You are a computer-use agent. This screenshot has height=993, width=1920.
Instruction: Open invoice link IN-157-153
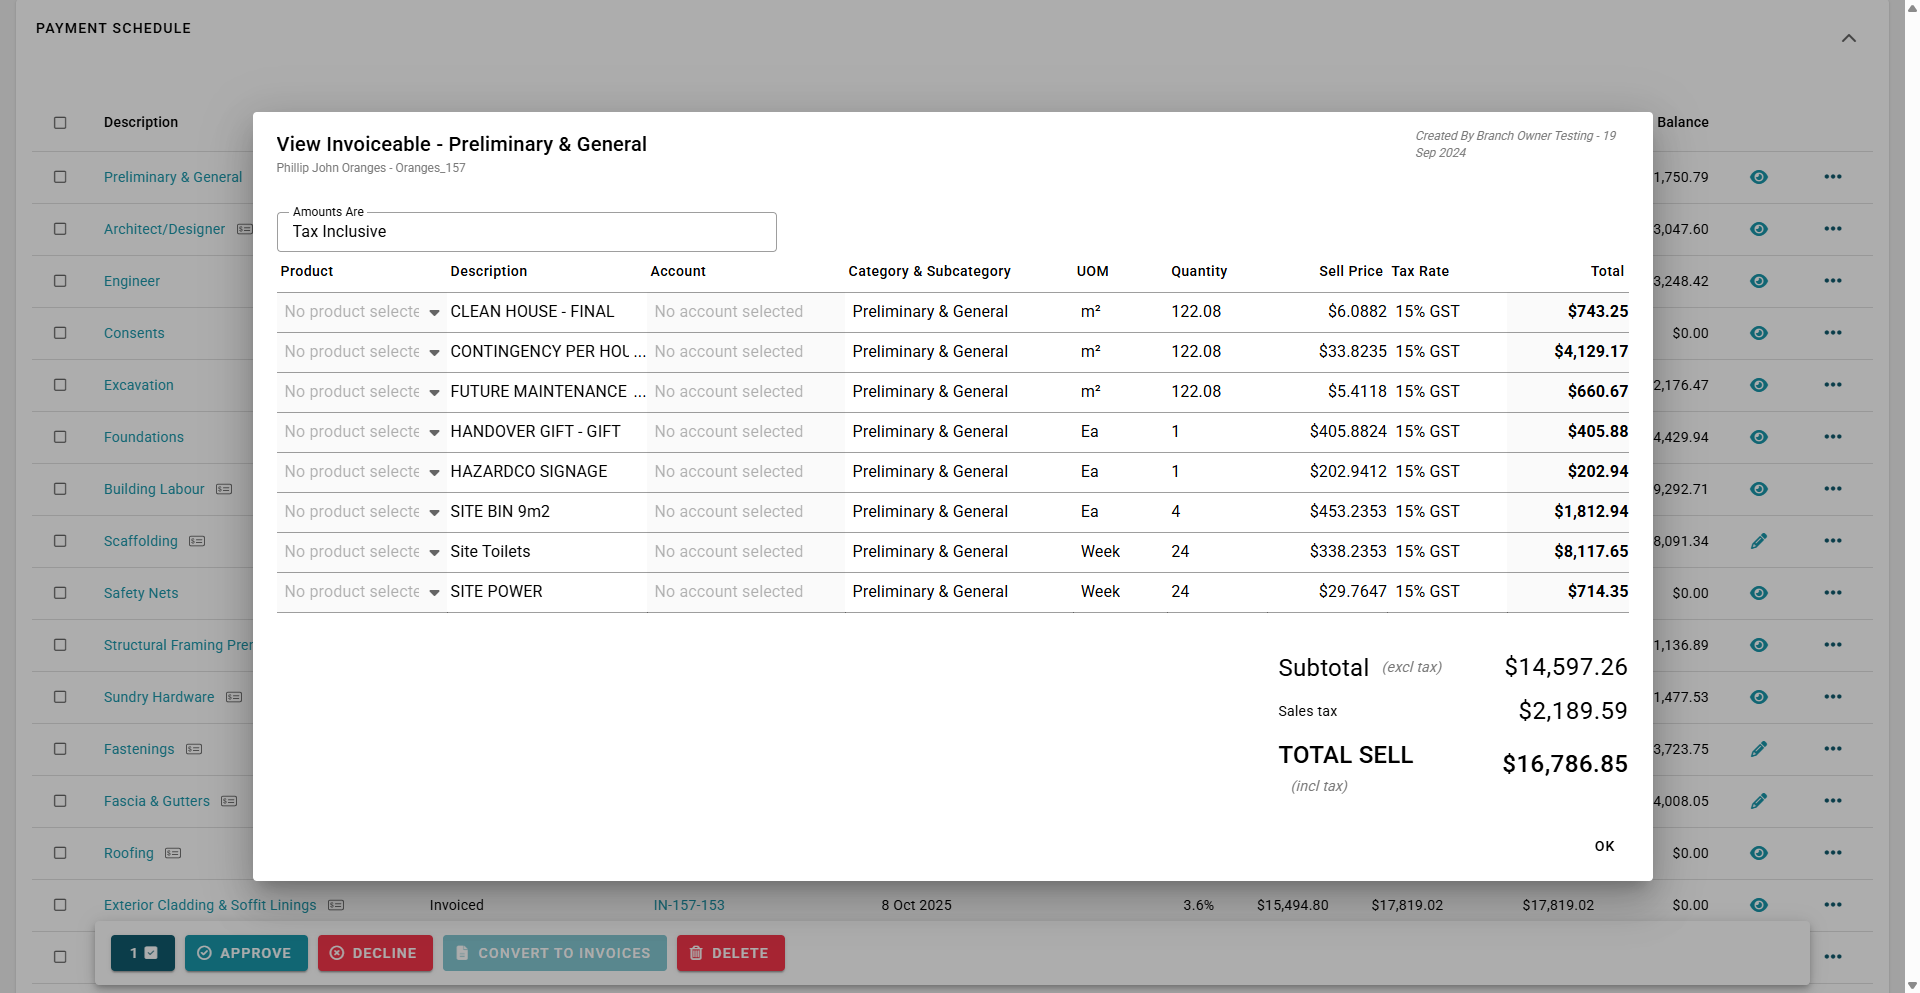coord(689,905)
